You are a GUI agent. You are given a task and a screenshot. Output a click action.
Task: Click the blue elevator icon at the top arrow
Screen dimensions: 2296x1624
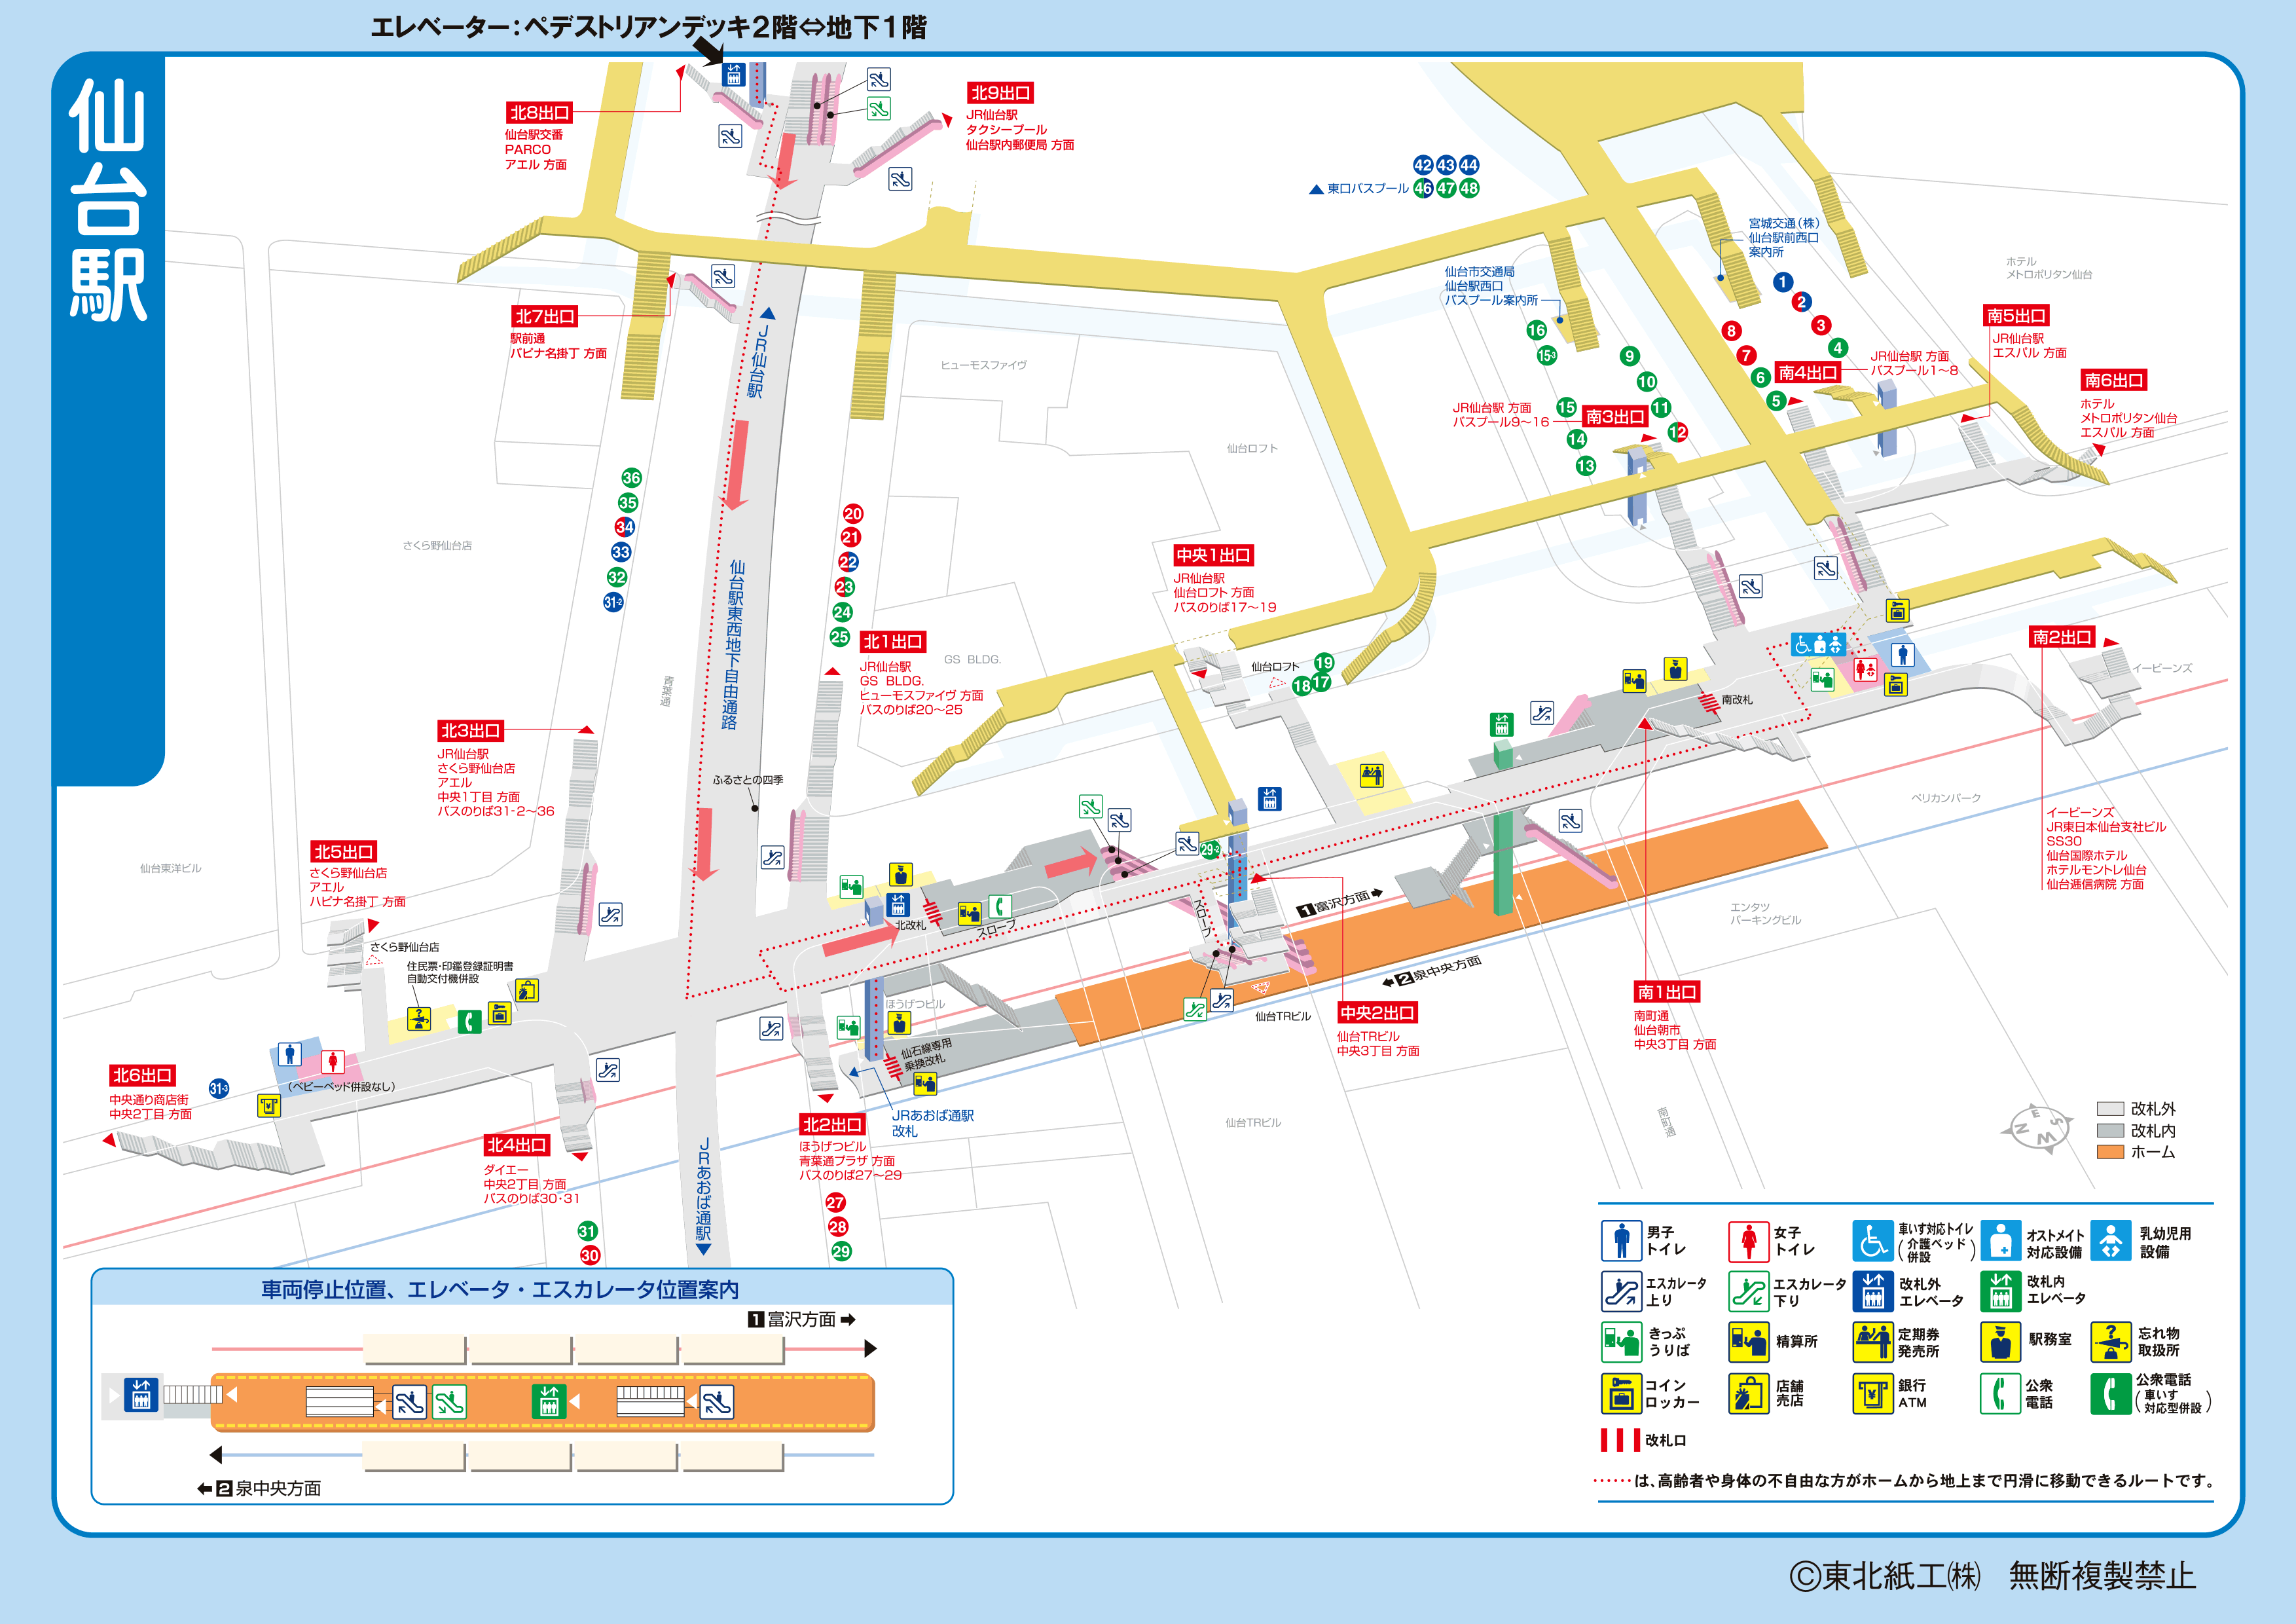click(734, 75)
